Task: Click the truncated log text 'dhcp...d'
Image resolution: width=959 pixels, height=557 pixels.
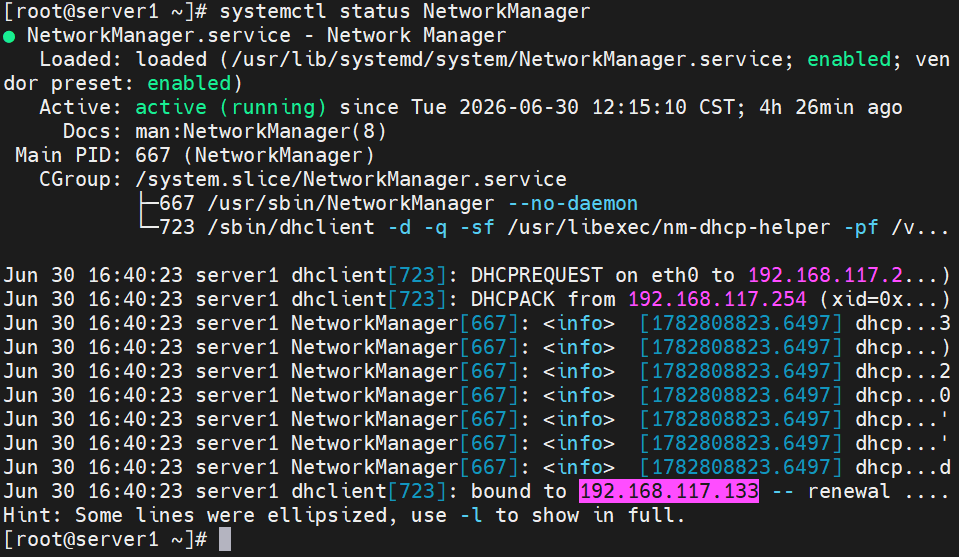Action: pos(903,467)
